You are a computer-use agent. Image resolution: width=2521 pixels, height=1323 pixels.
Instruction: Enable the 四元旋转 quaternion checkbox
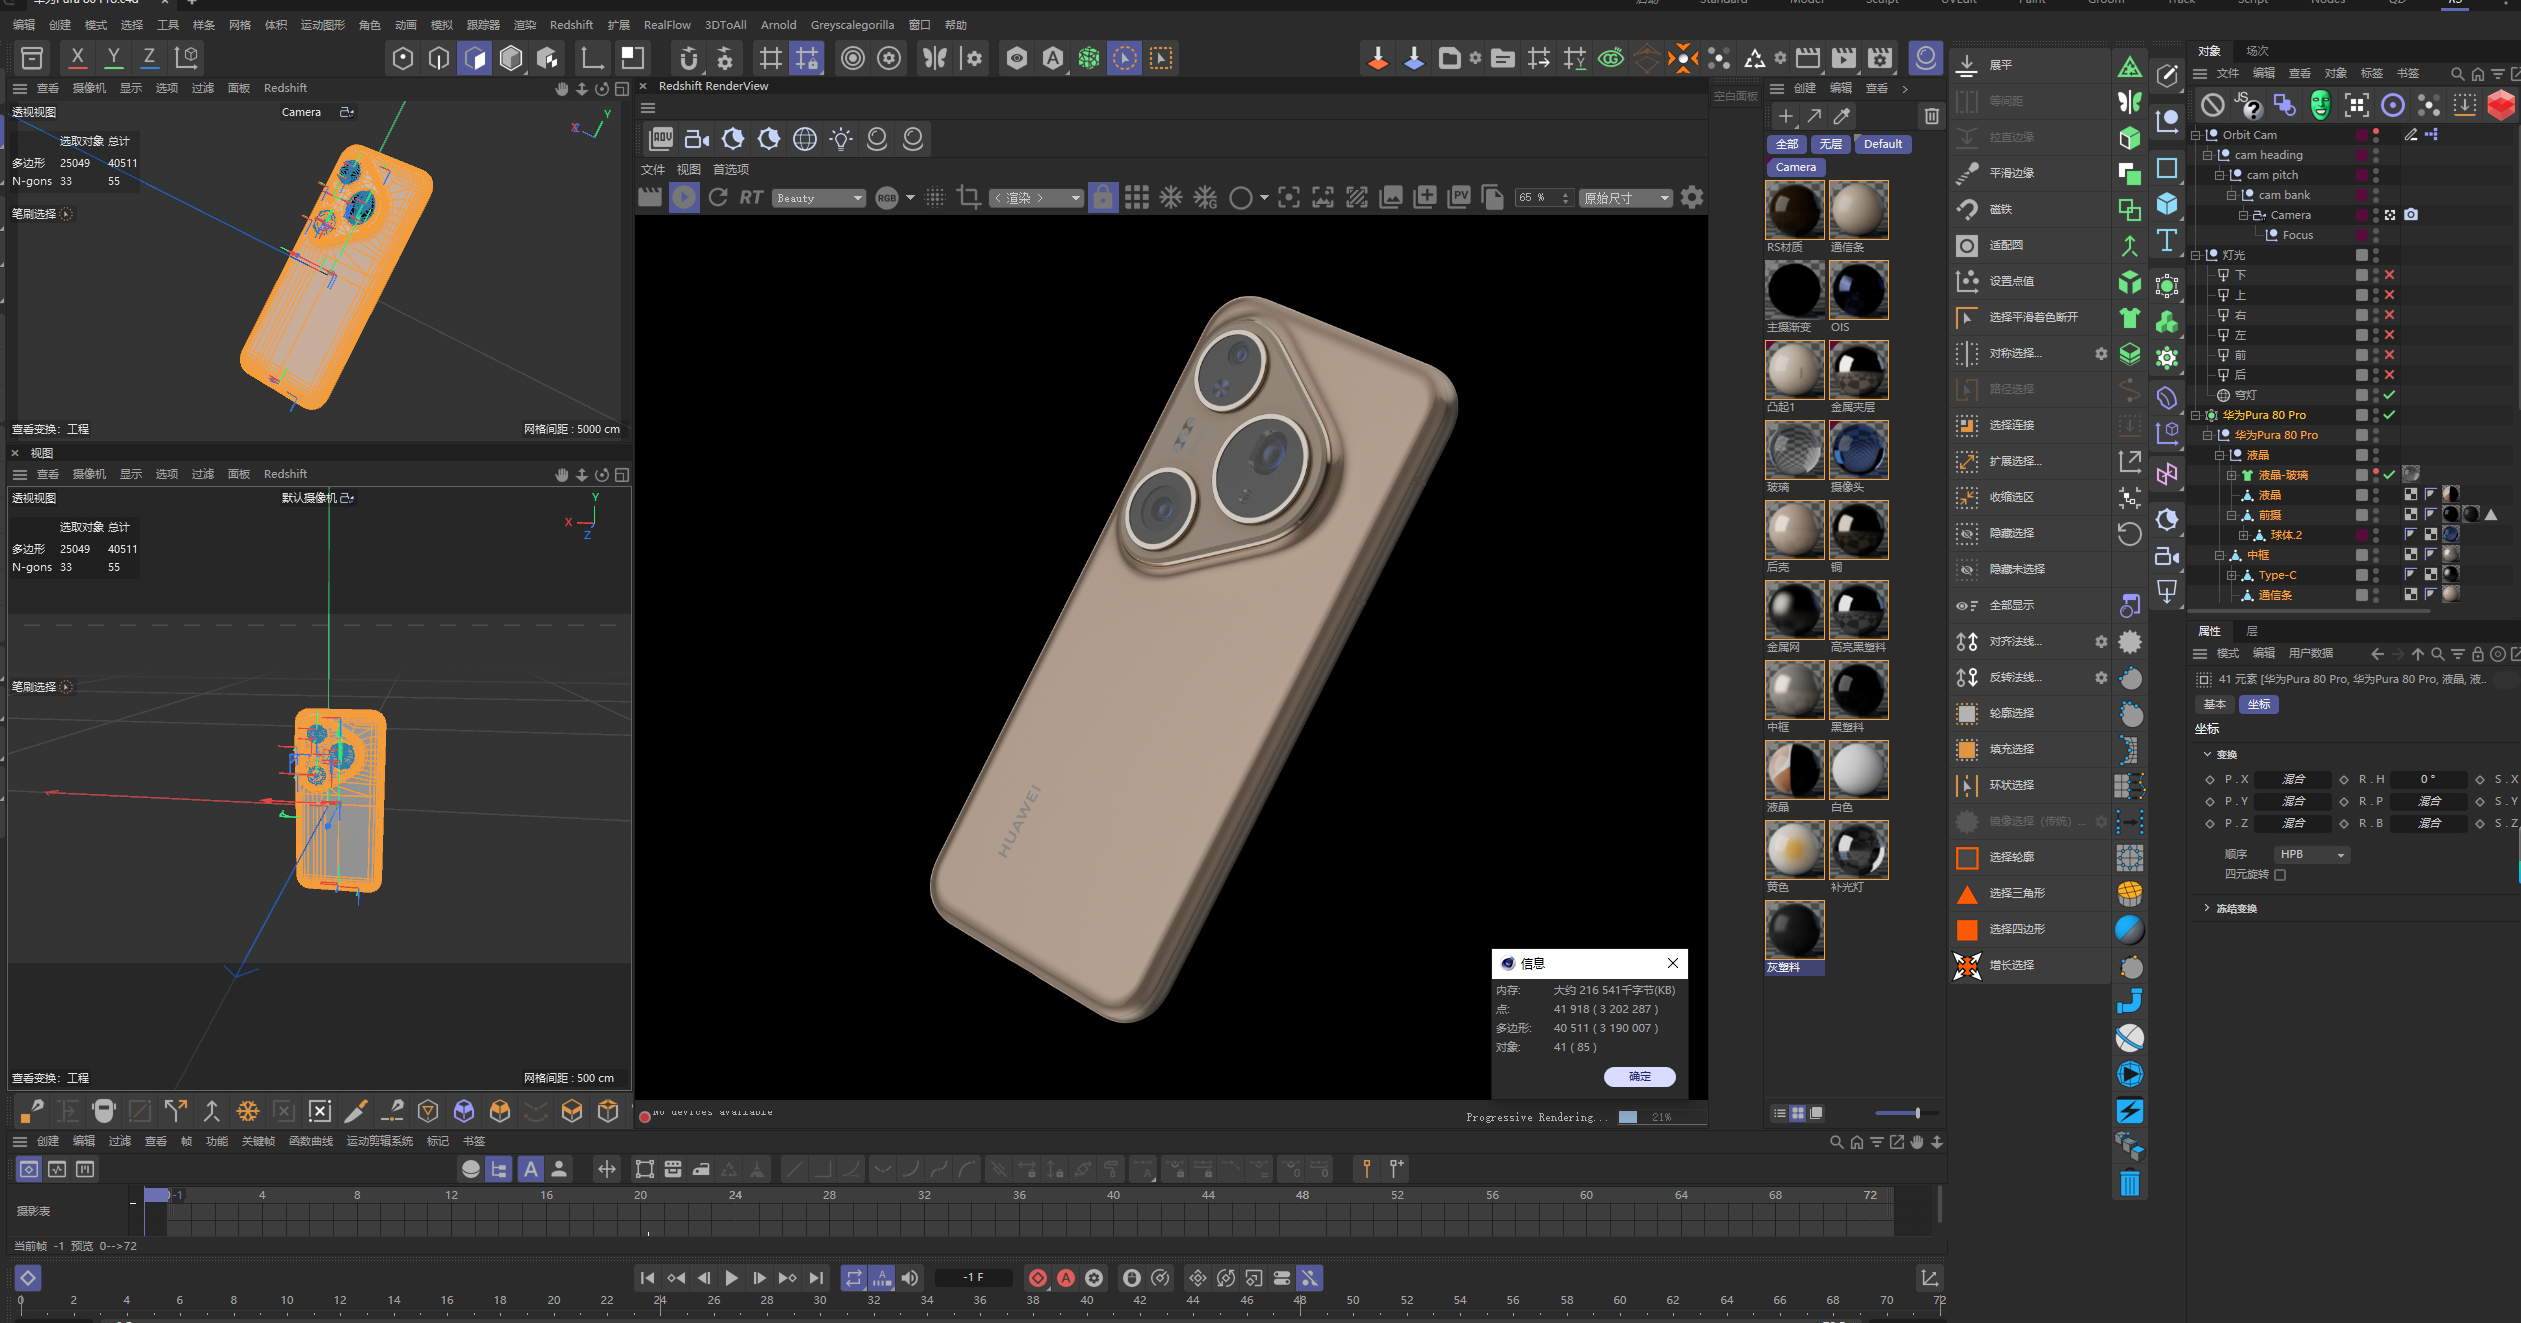2280,875
